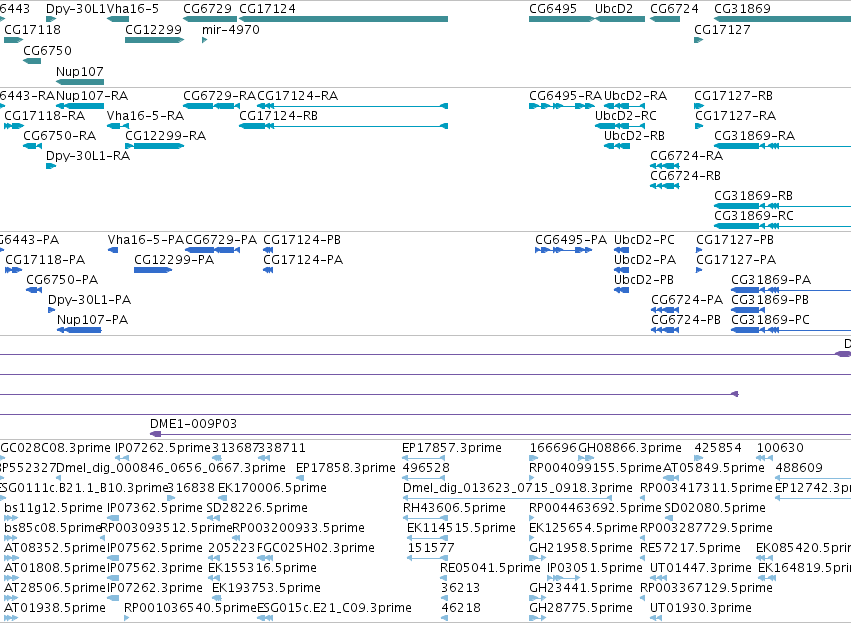851x623 pixels.
Task: Select the UT01930.3prime EST label
Action: click(701, 608)
